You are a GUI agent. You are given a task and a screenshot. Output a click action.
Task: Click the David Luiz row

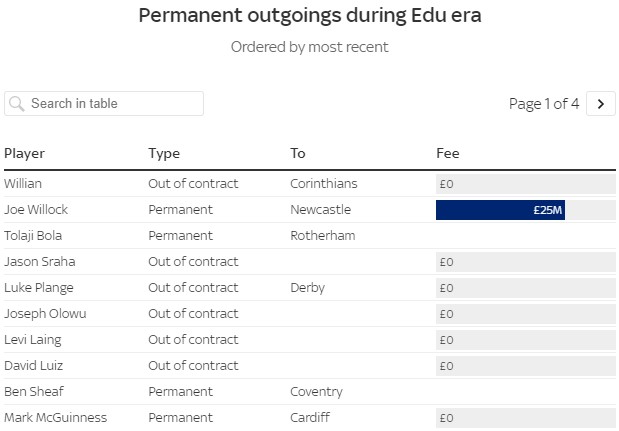pyautogui.click(x=34, y=366)
